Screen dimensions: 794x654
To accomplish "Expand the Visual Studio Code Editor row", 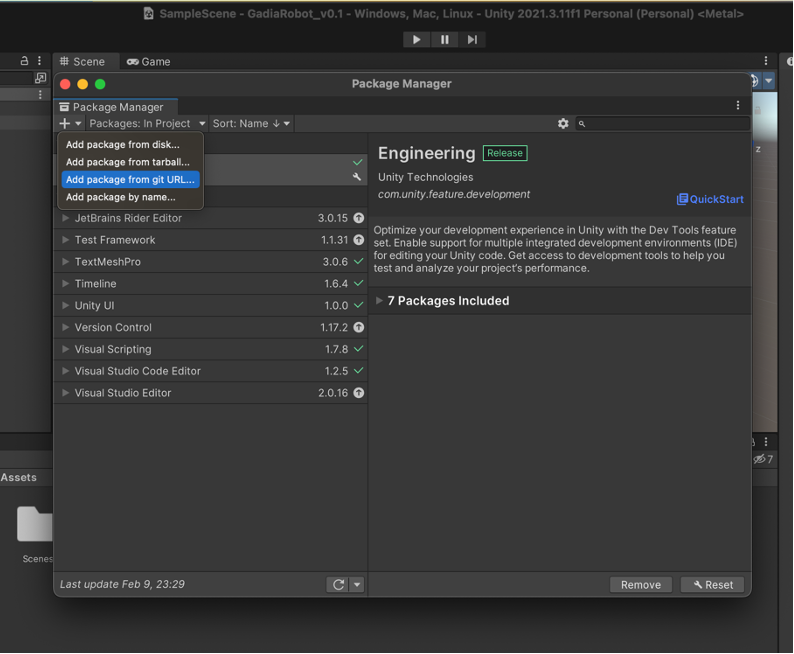I will [65, 371].
